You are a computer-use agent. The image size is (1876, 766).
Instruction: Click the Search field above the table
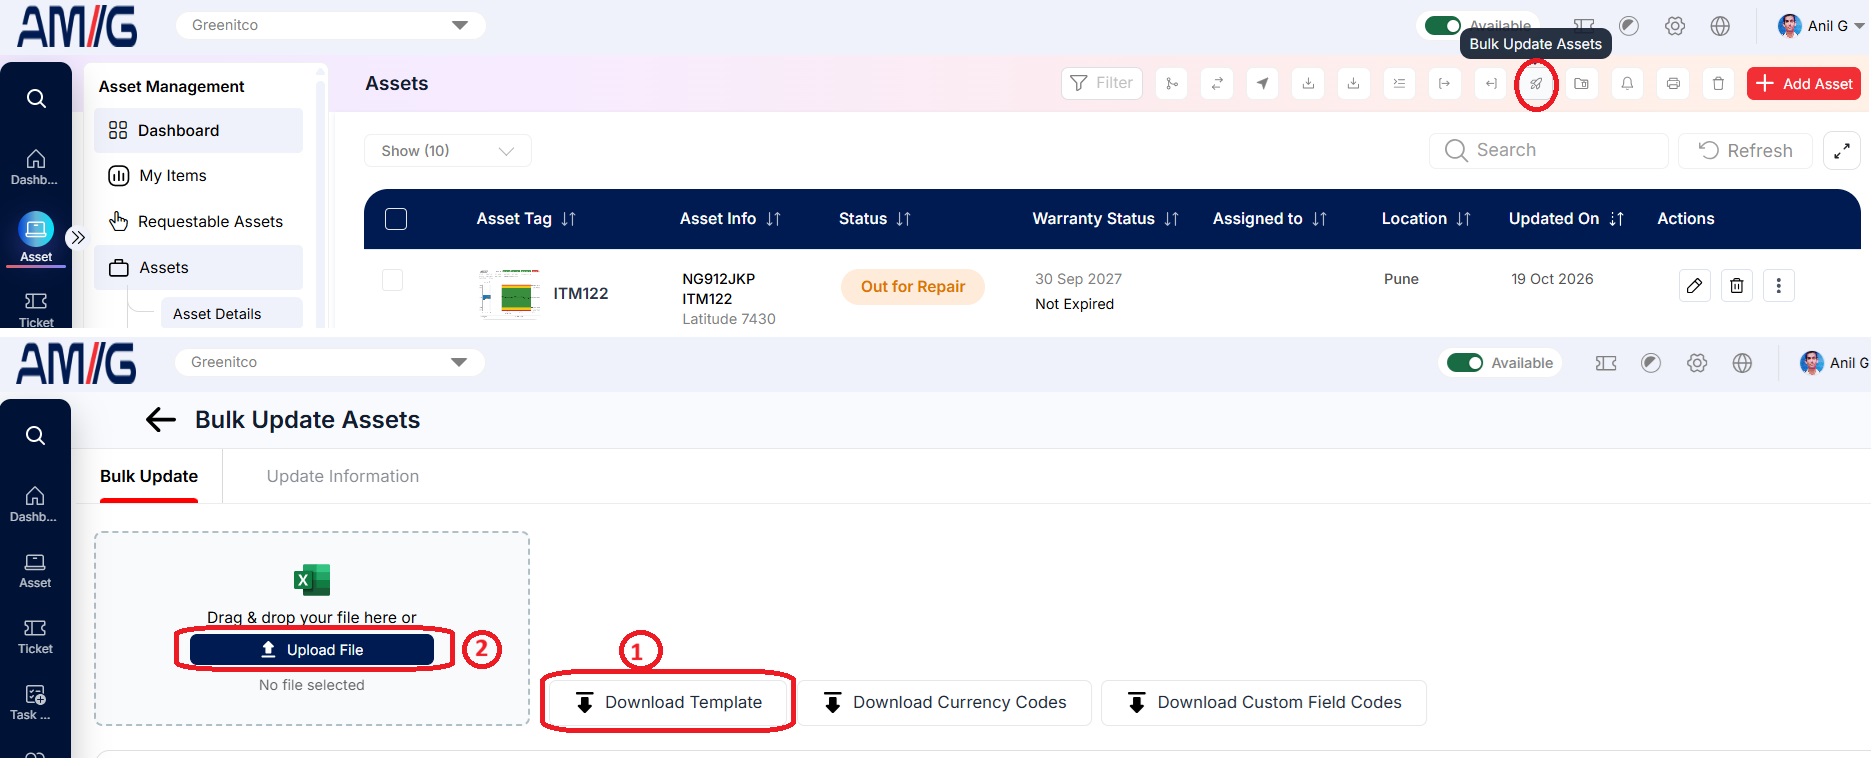1548,151
